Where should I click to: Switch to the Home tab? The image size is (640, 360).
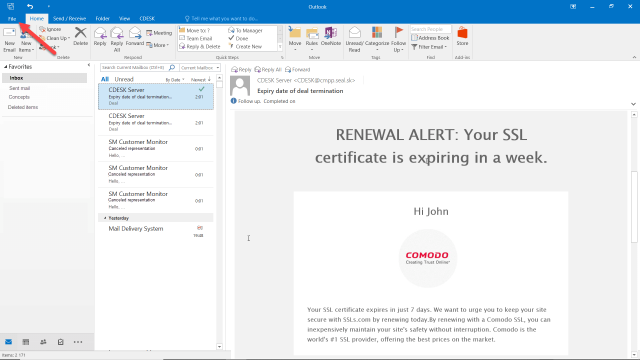click(36, 18)
